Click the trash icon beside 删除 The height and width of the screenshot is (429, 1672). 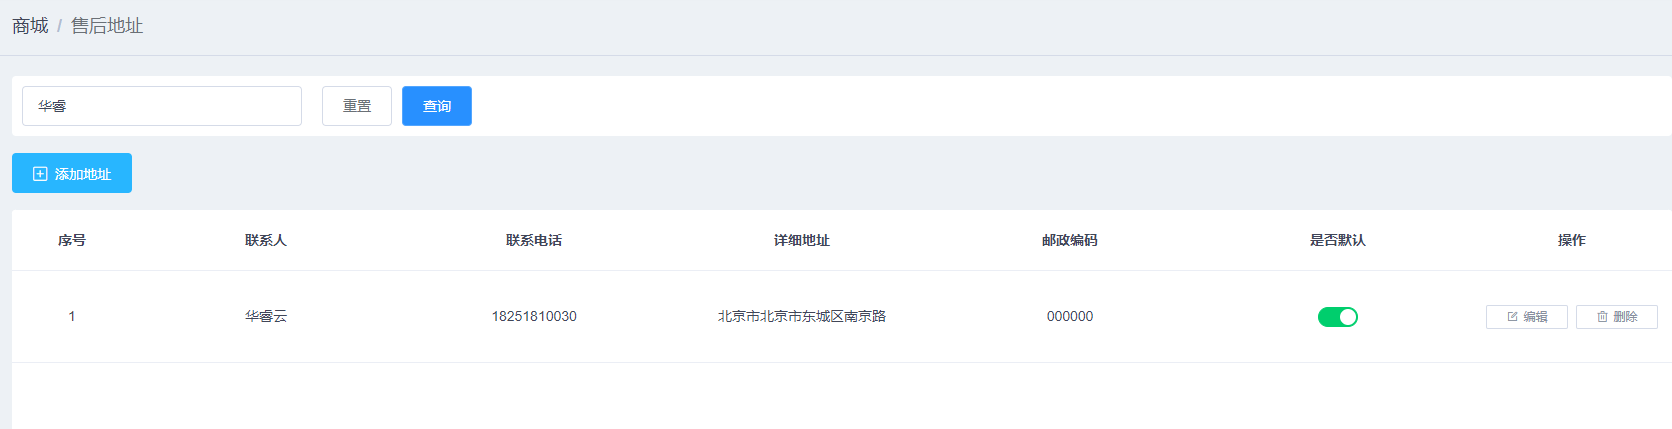1602,317
